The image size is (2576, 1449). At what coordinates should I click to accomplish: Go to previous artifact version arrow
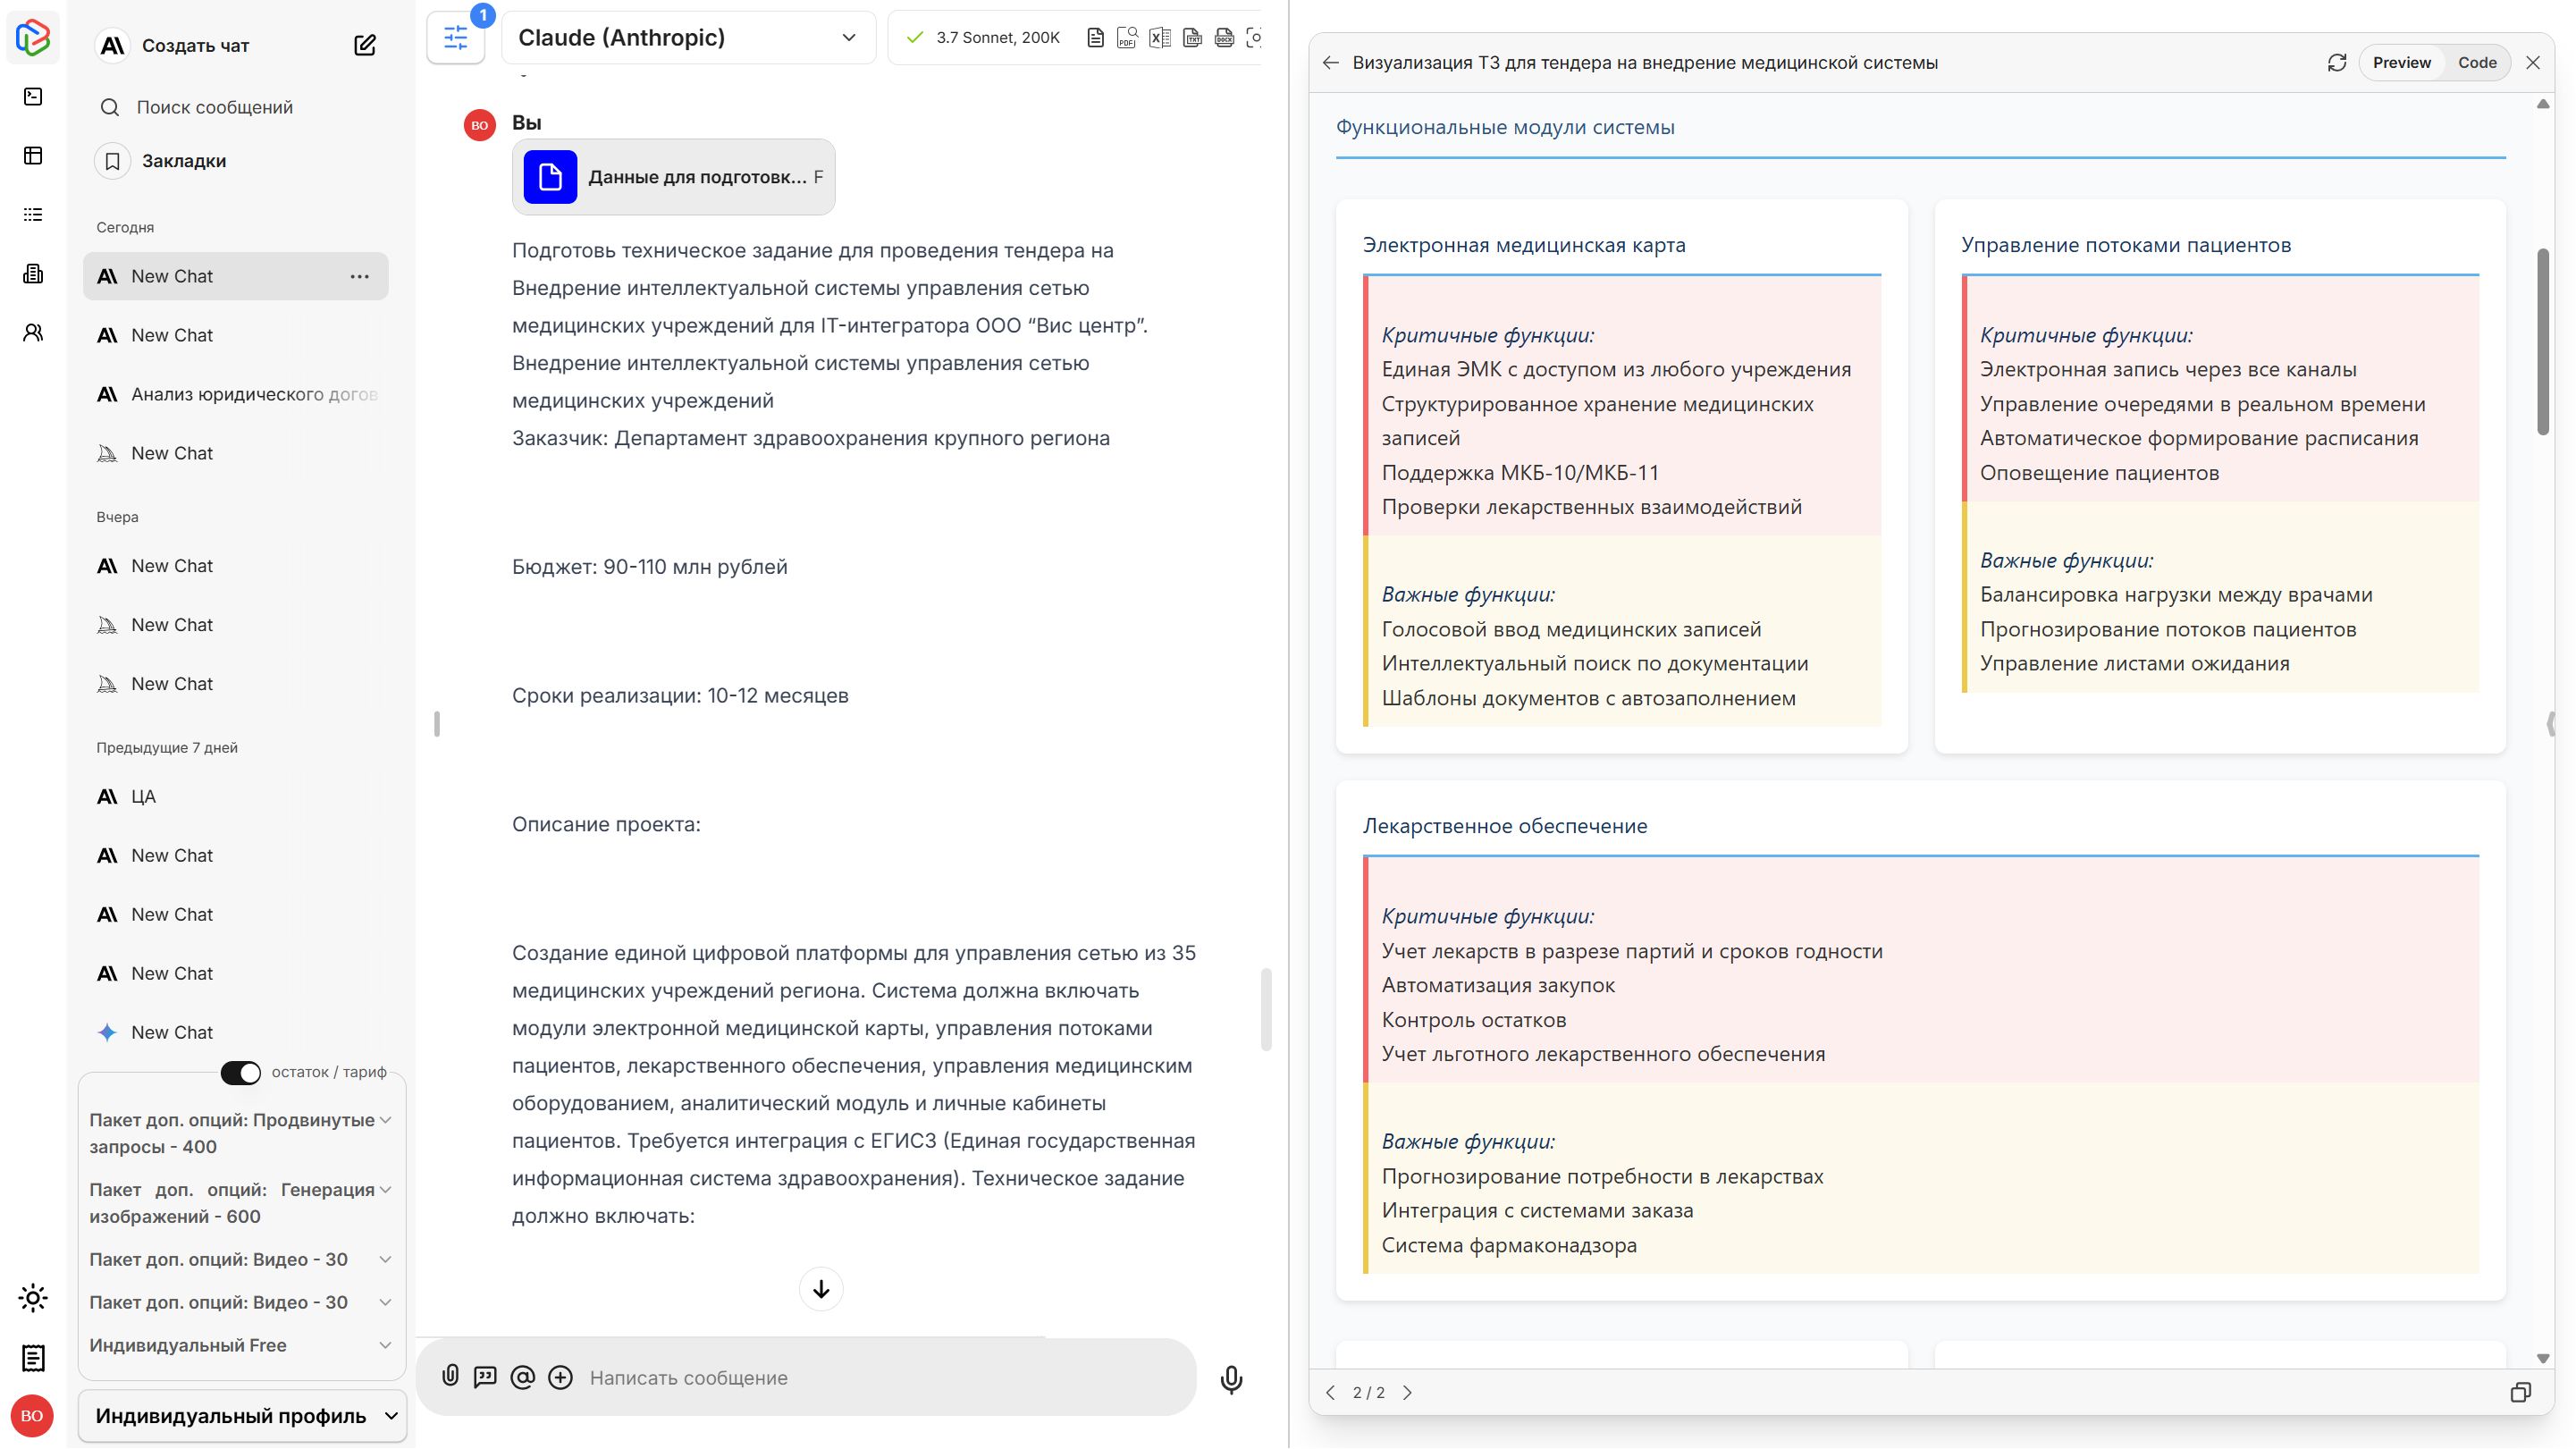1330,1392
